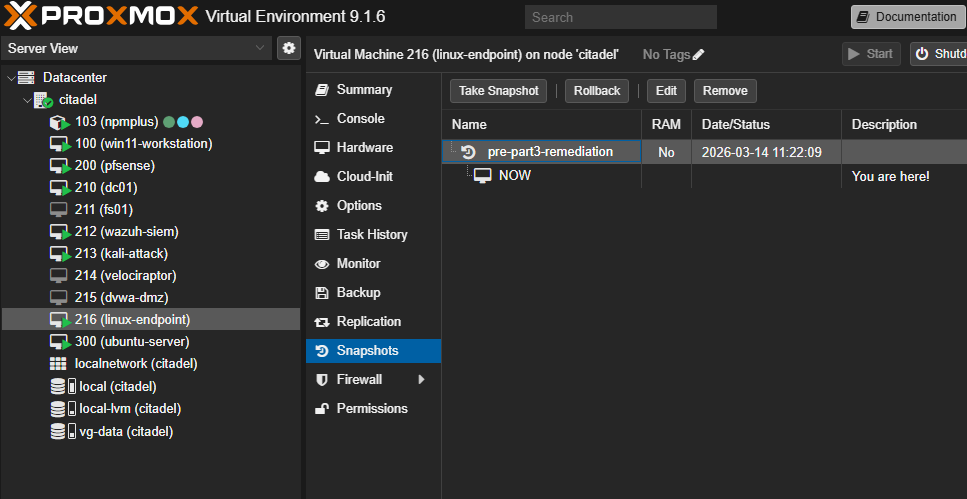Click the Start VM button
The image size is (967, 499).
pos(871,54)
